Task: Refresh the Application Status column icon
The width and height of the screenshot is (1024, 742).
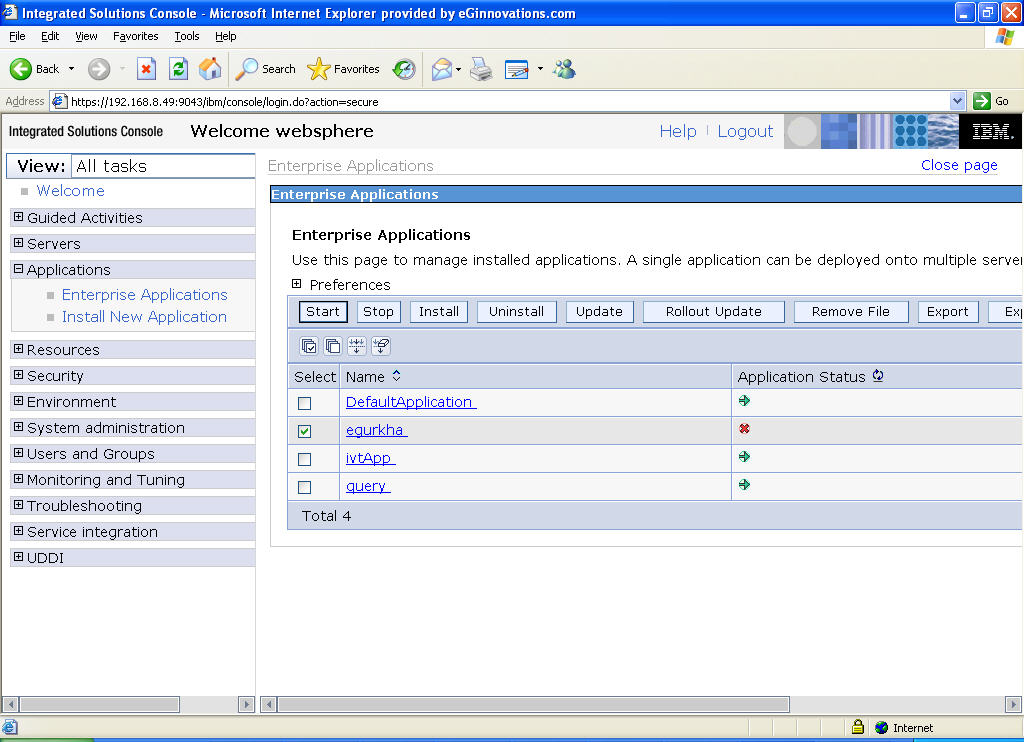Action: click(x=878, y=376)
